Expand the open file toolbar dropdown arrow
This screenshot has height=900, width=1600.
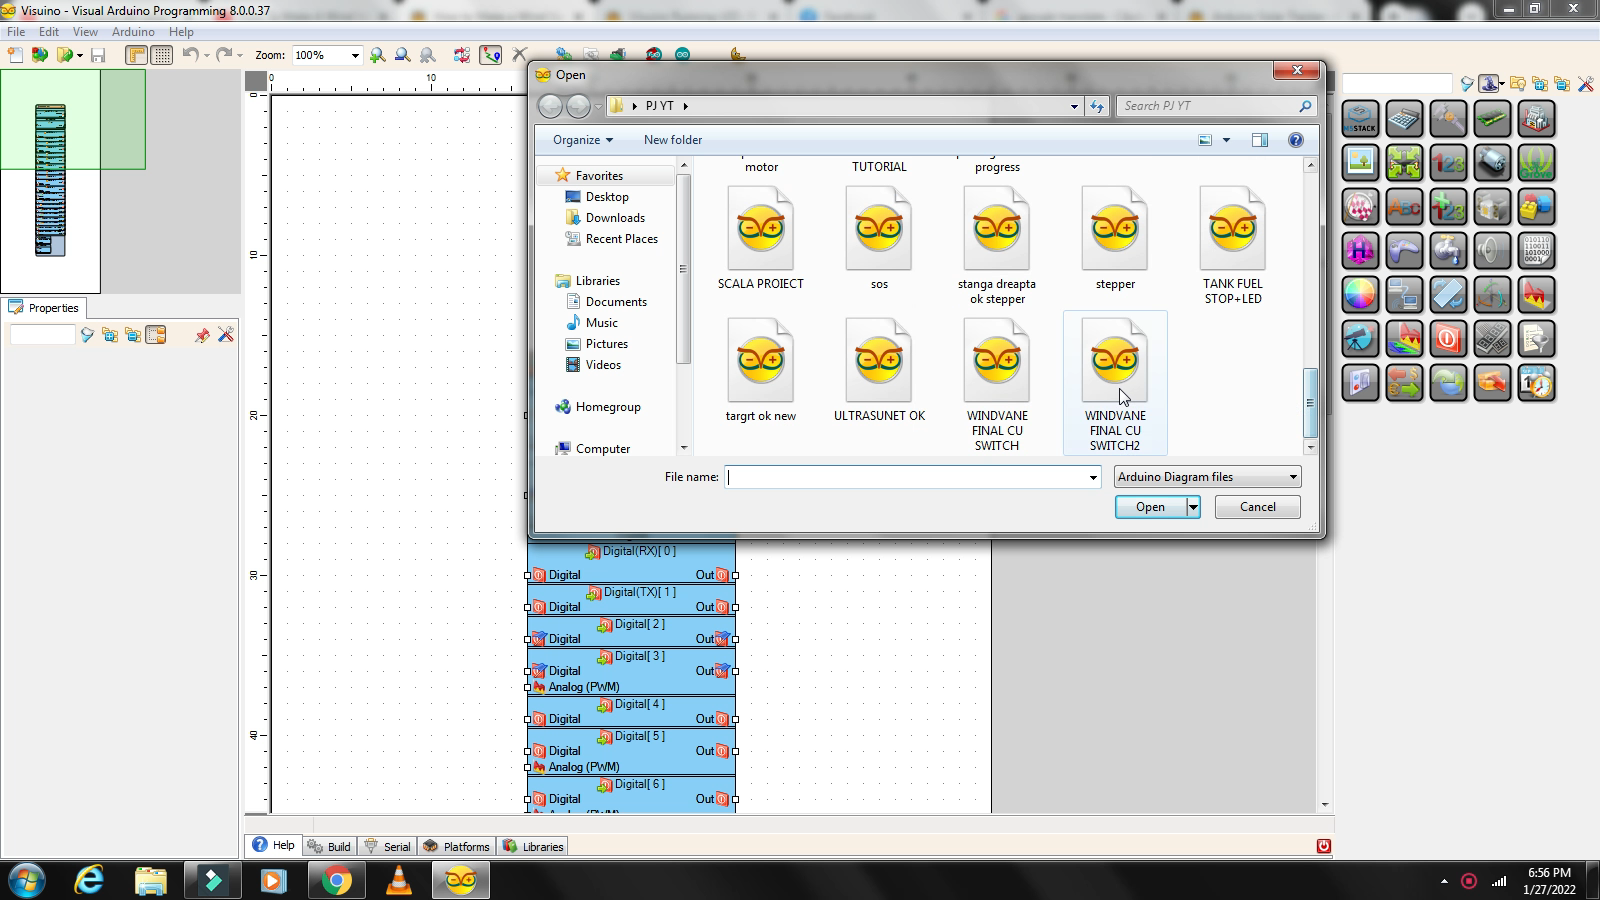tap(80, 55)
